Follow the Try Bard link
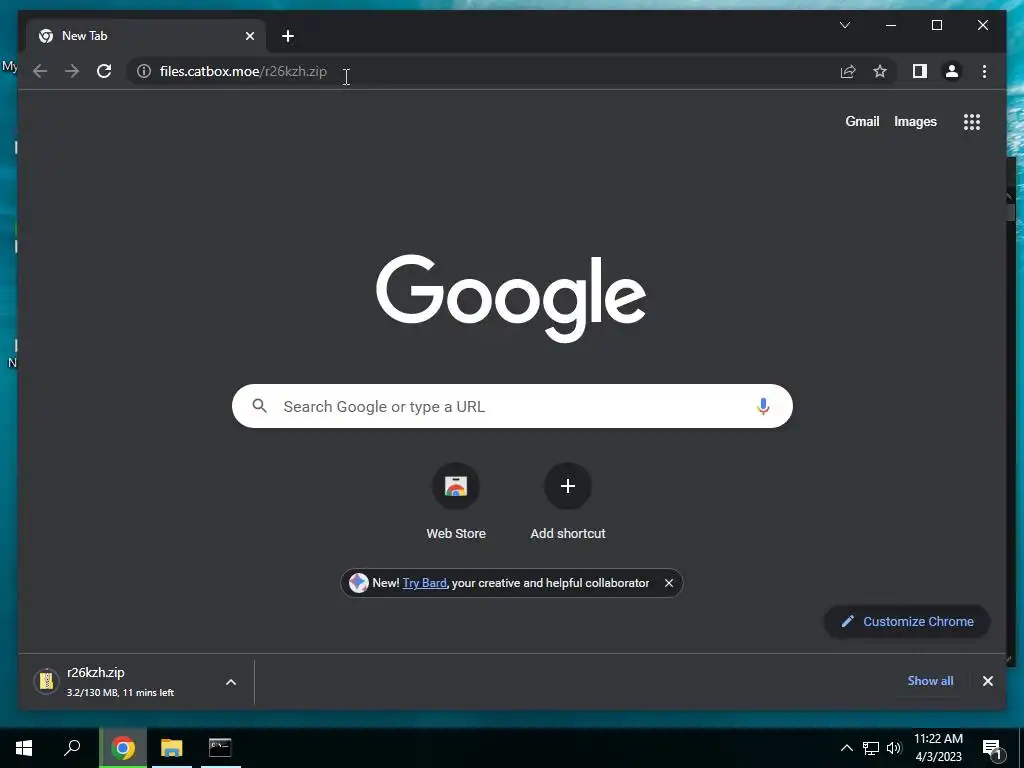 424,583
